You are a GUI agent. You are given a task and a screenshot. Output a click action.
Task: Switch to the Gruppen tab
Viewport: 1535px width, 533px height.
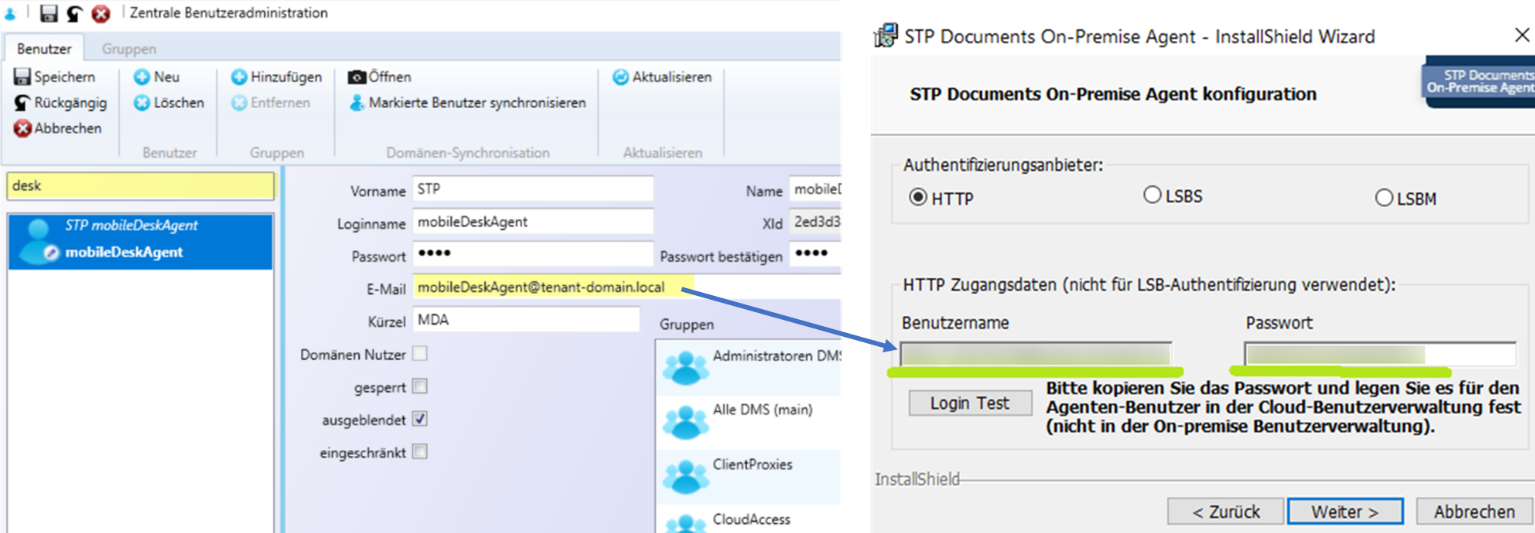129,48
